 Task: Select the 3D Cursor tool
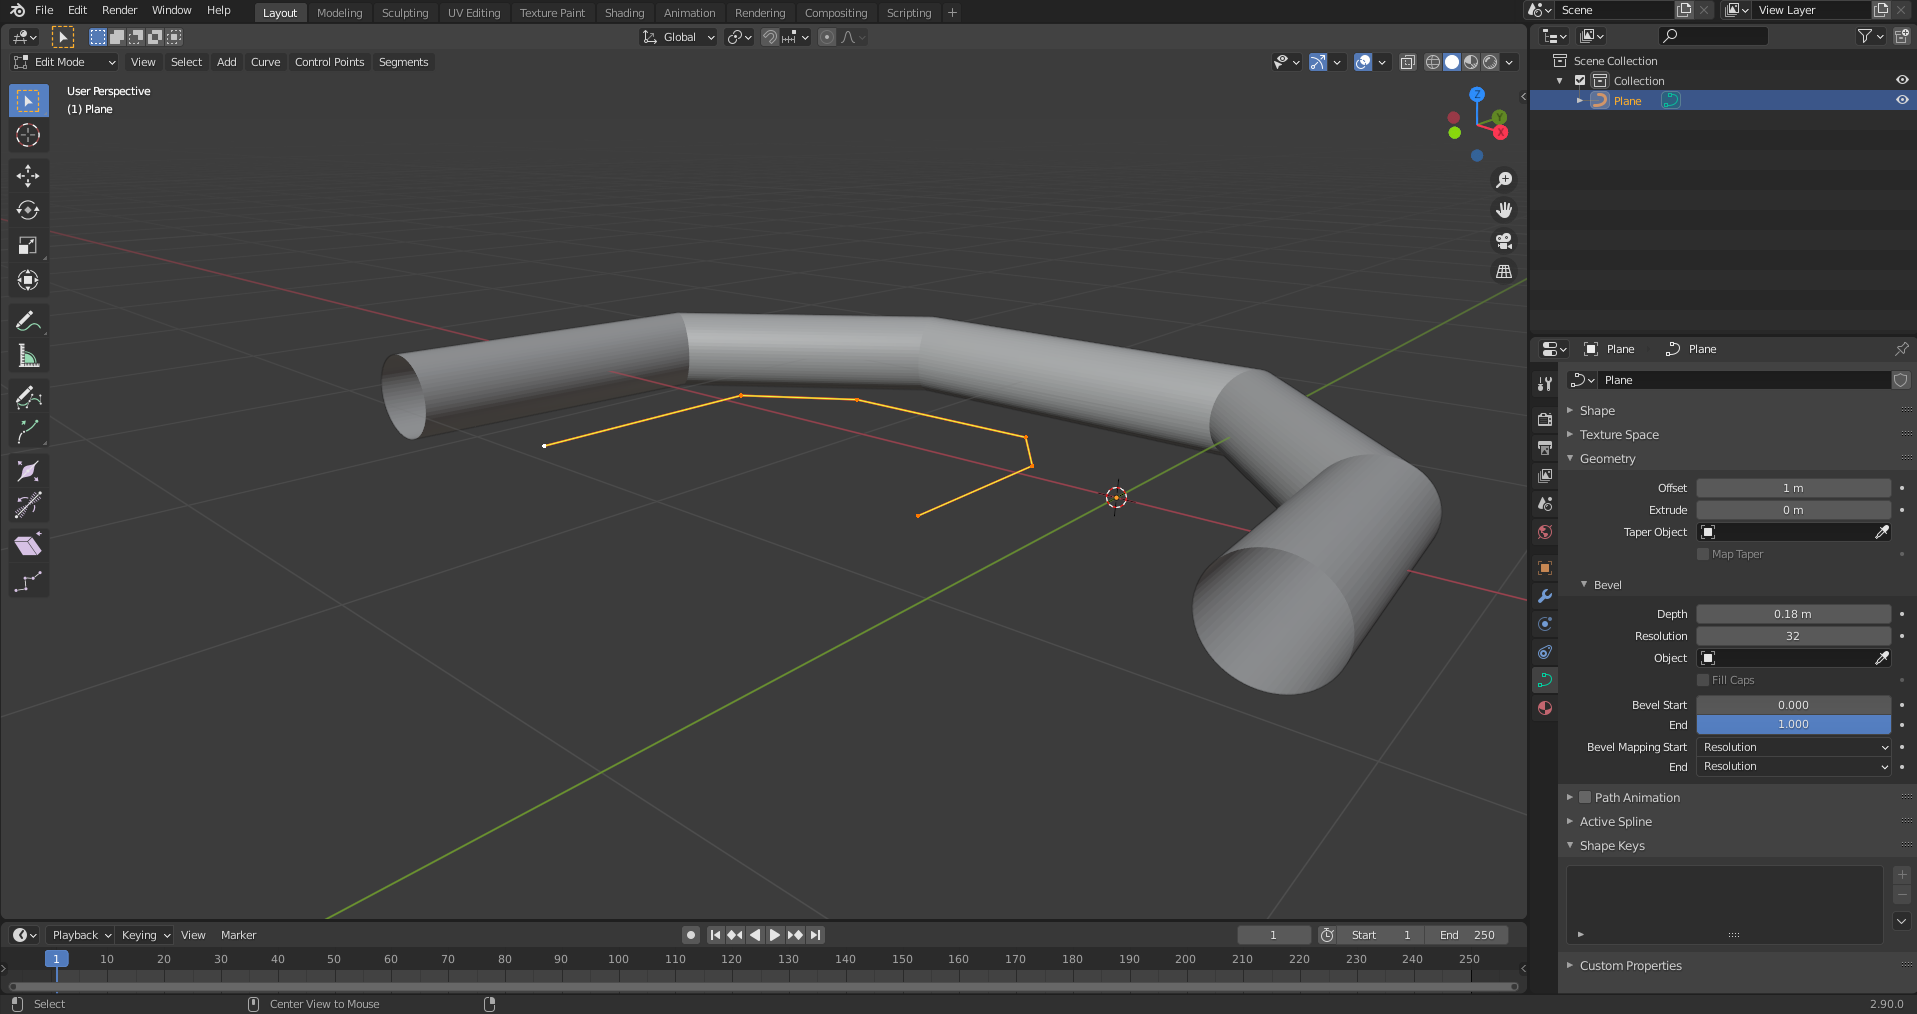(28, 136)
